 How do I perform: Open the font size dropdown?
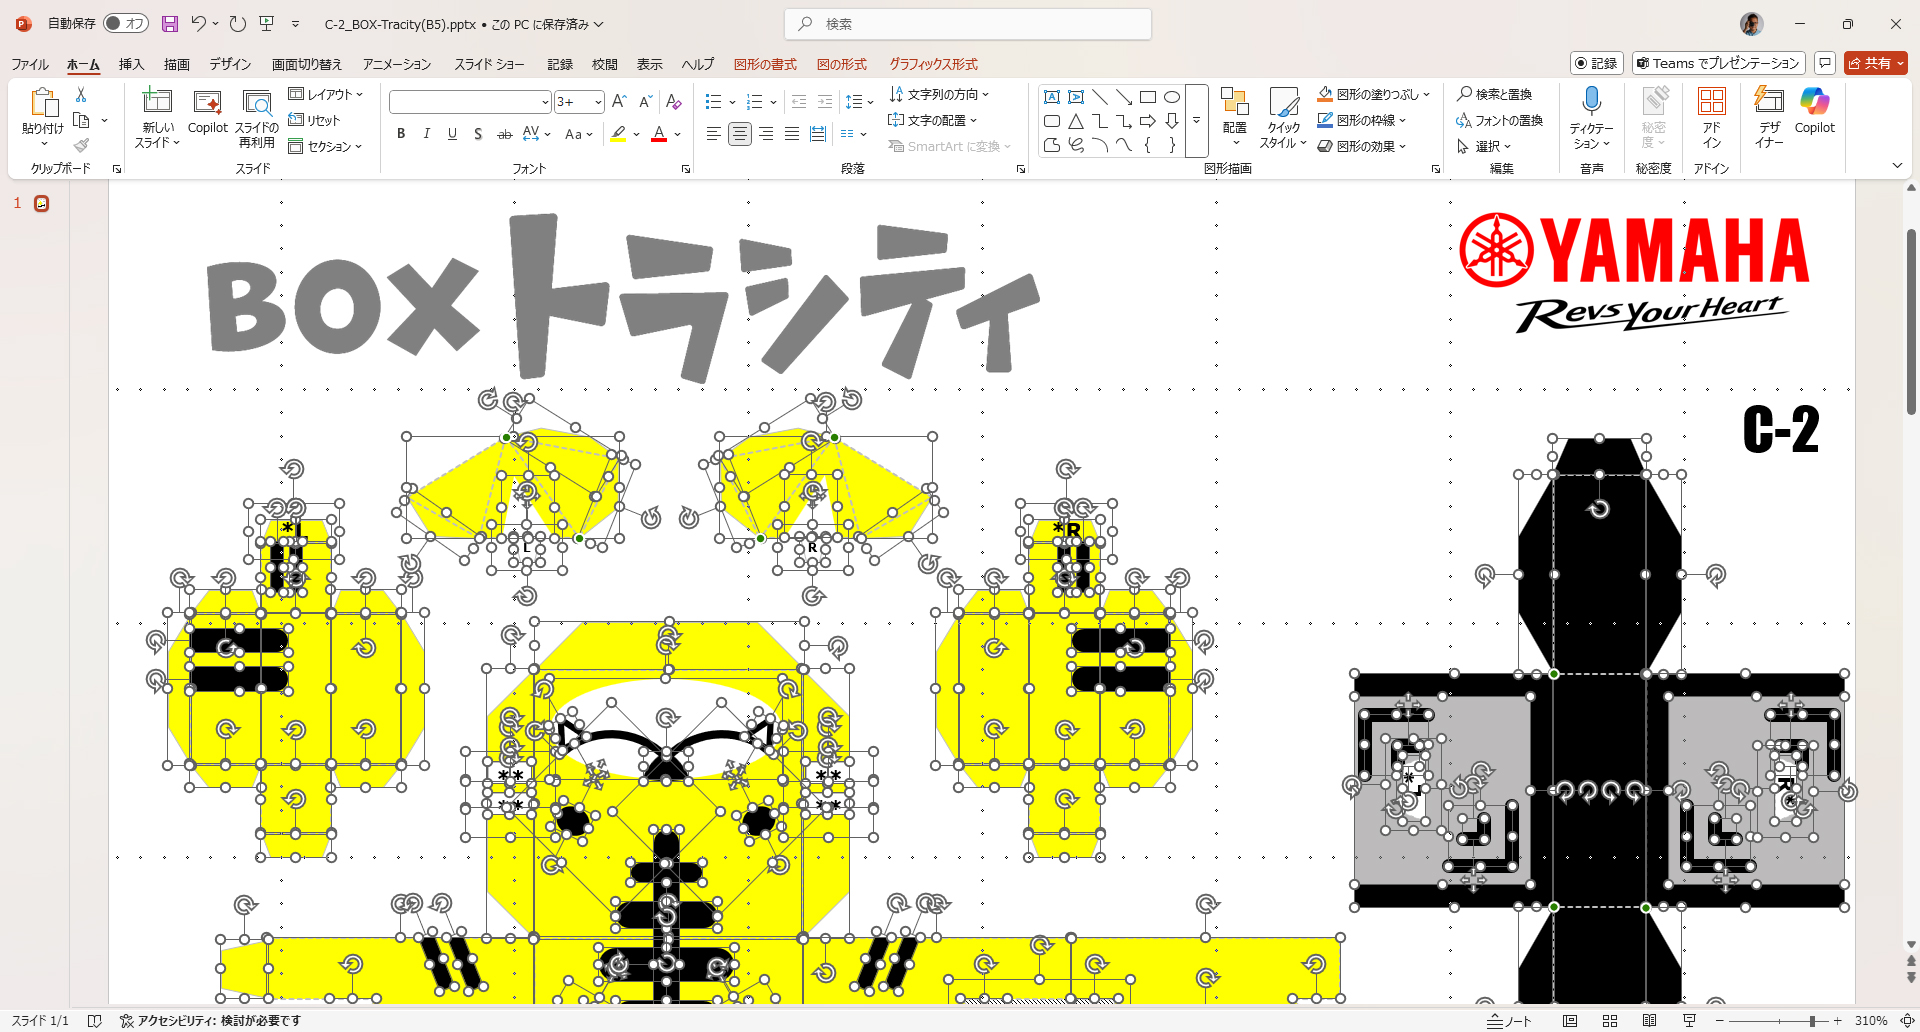pyautogui.click(x=598, y=102)
